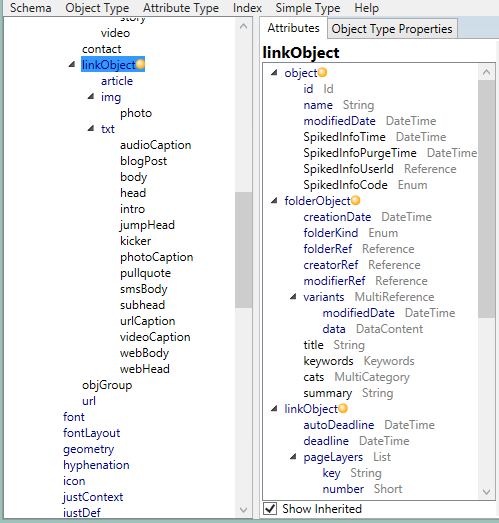
Task: Select the smsBody object type
Action: (144, 289)
